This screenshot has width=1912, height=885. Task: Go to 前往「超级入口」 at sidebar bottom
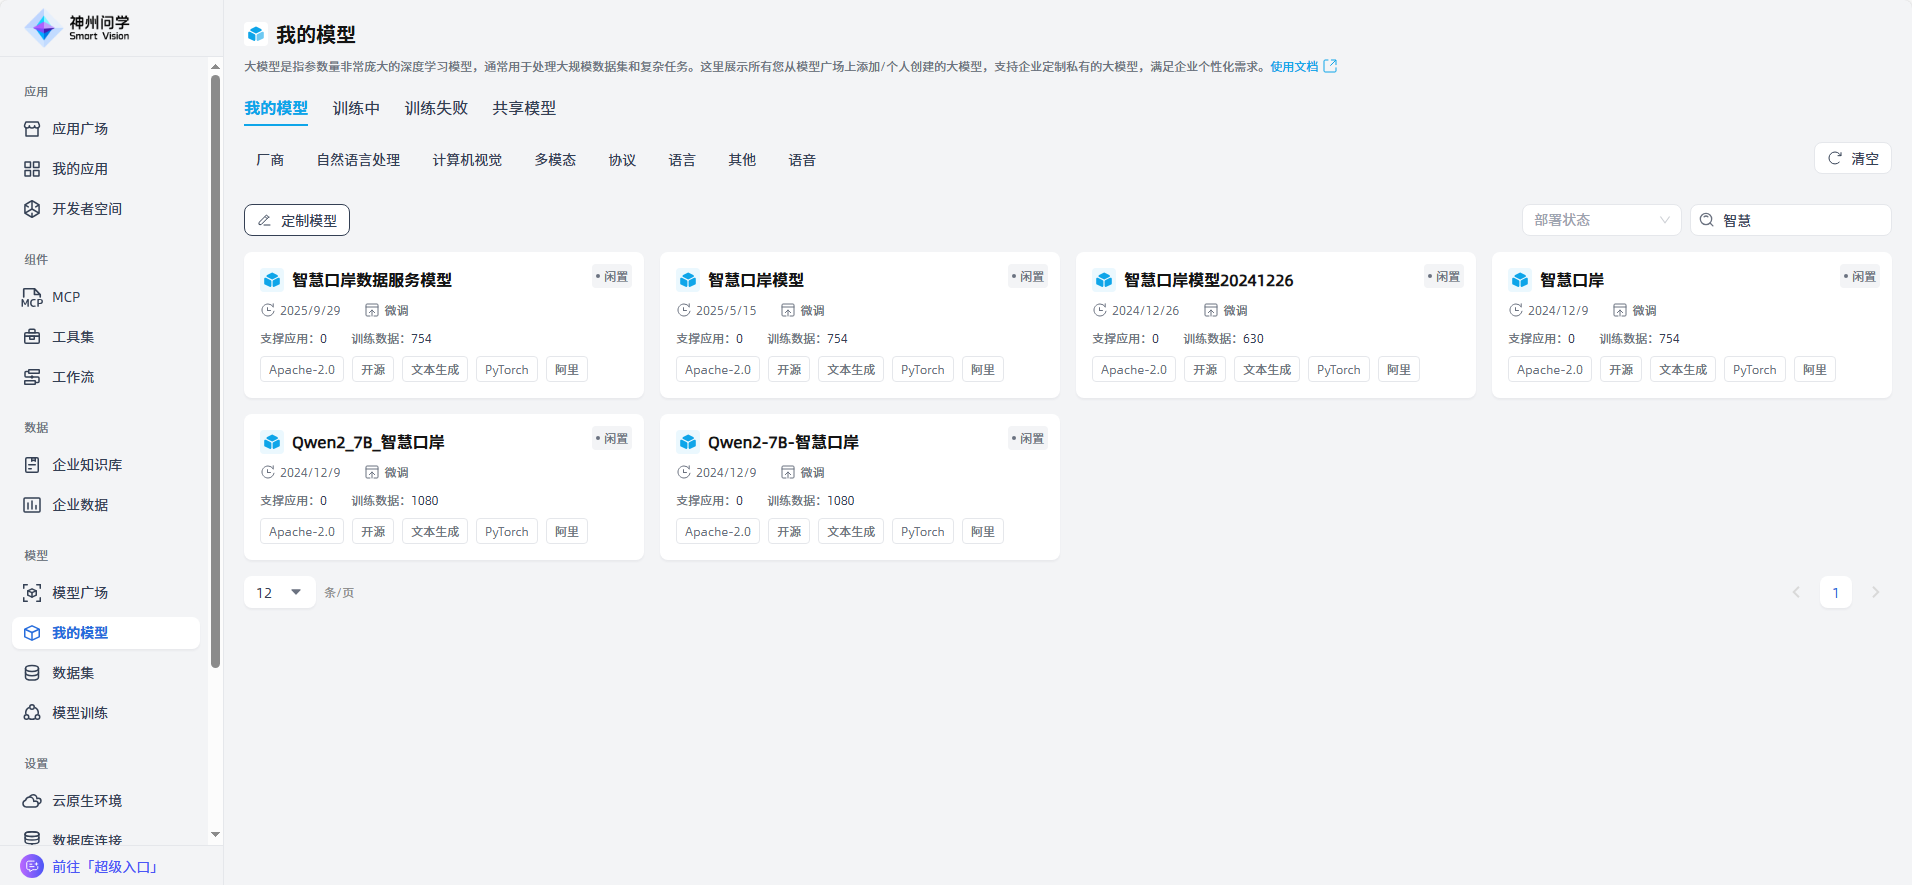point(104,867)
